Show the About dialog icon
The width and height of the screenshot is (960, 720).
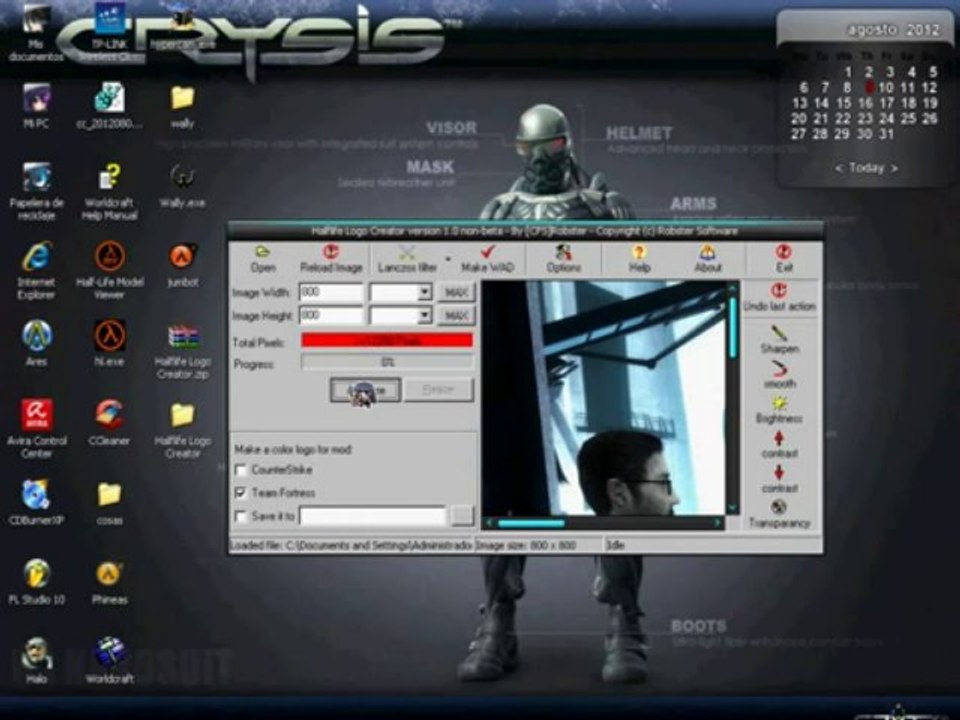707,252
